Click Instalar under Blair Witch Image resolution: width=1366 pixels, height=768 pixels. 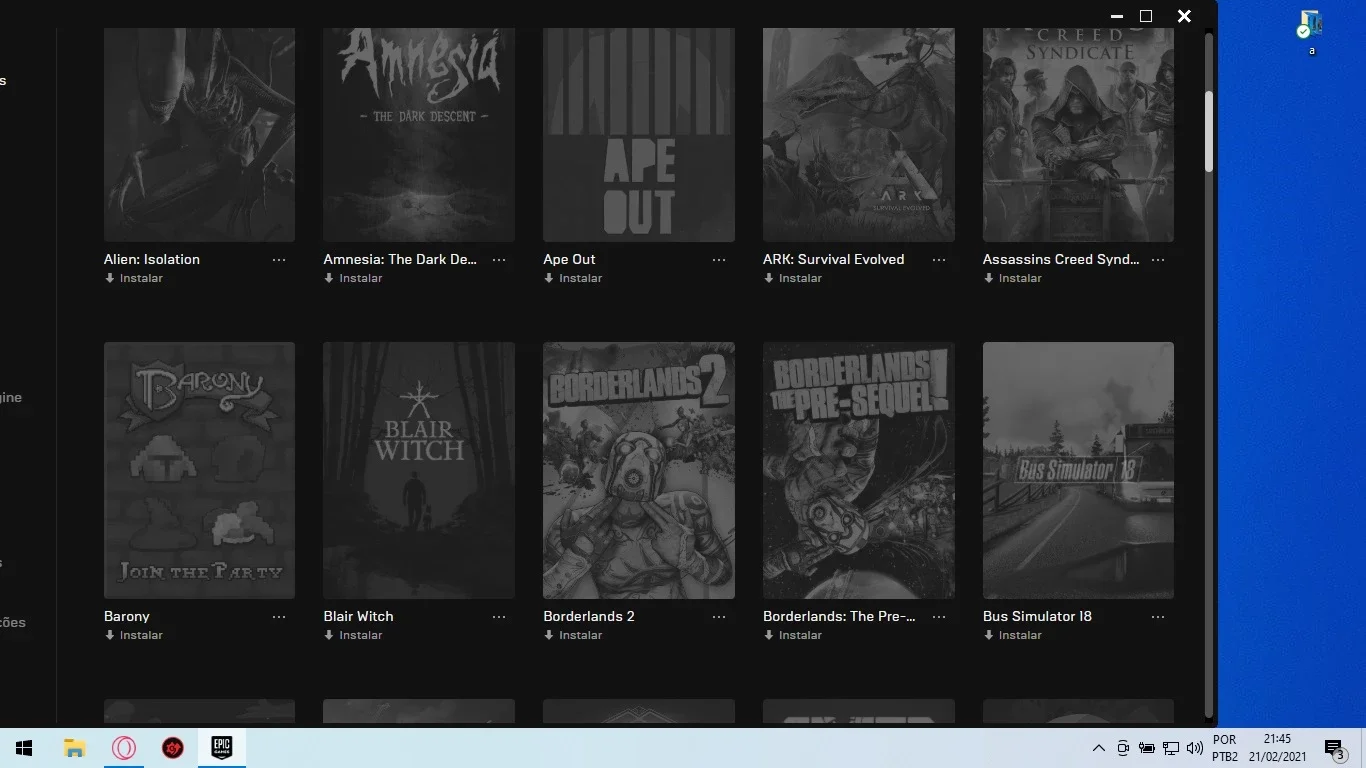(x=353, y=635)
